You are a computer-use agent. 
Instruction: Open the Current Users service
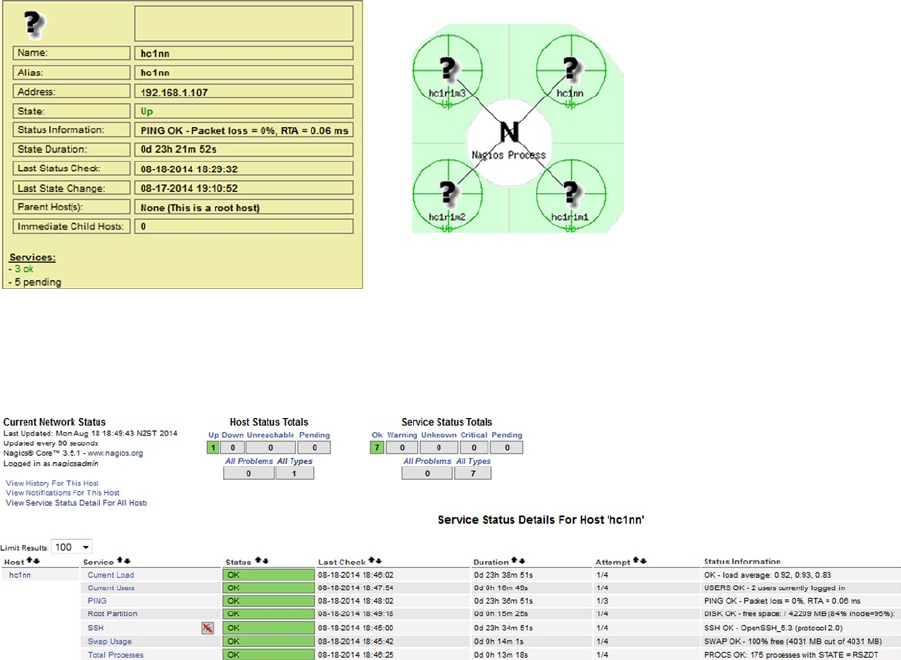tap(111, 588)
